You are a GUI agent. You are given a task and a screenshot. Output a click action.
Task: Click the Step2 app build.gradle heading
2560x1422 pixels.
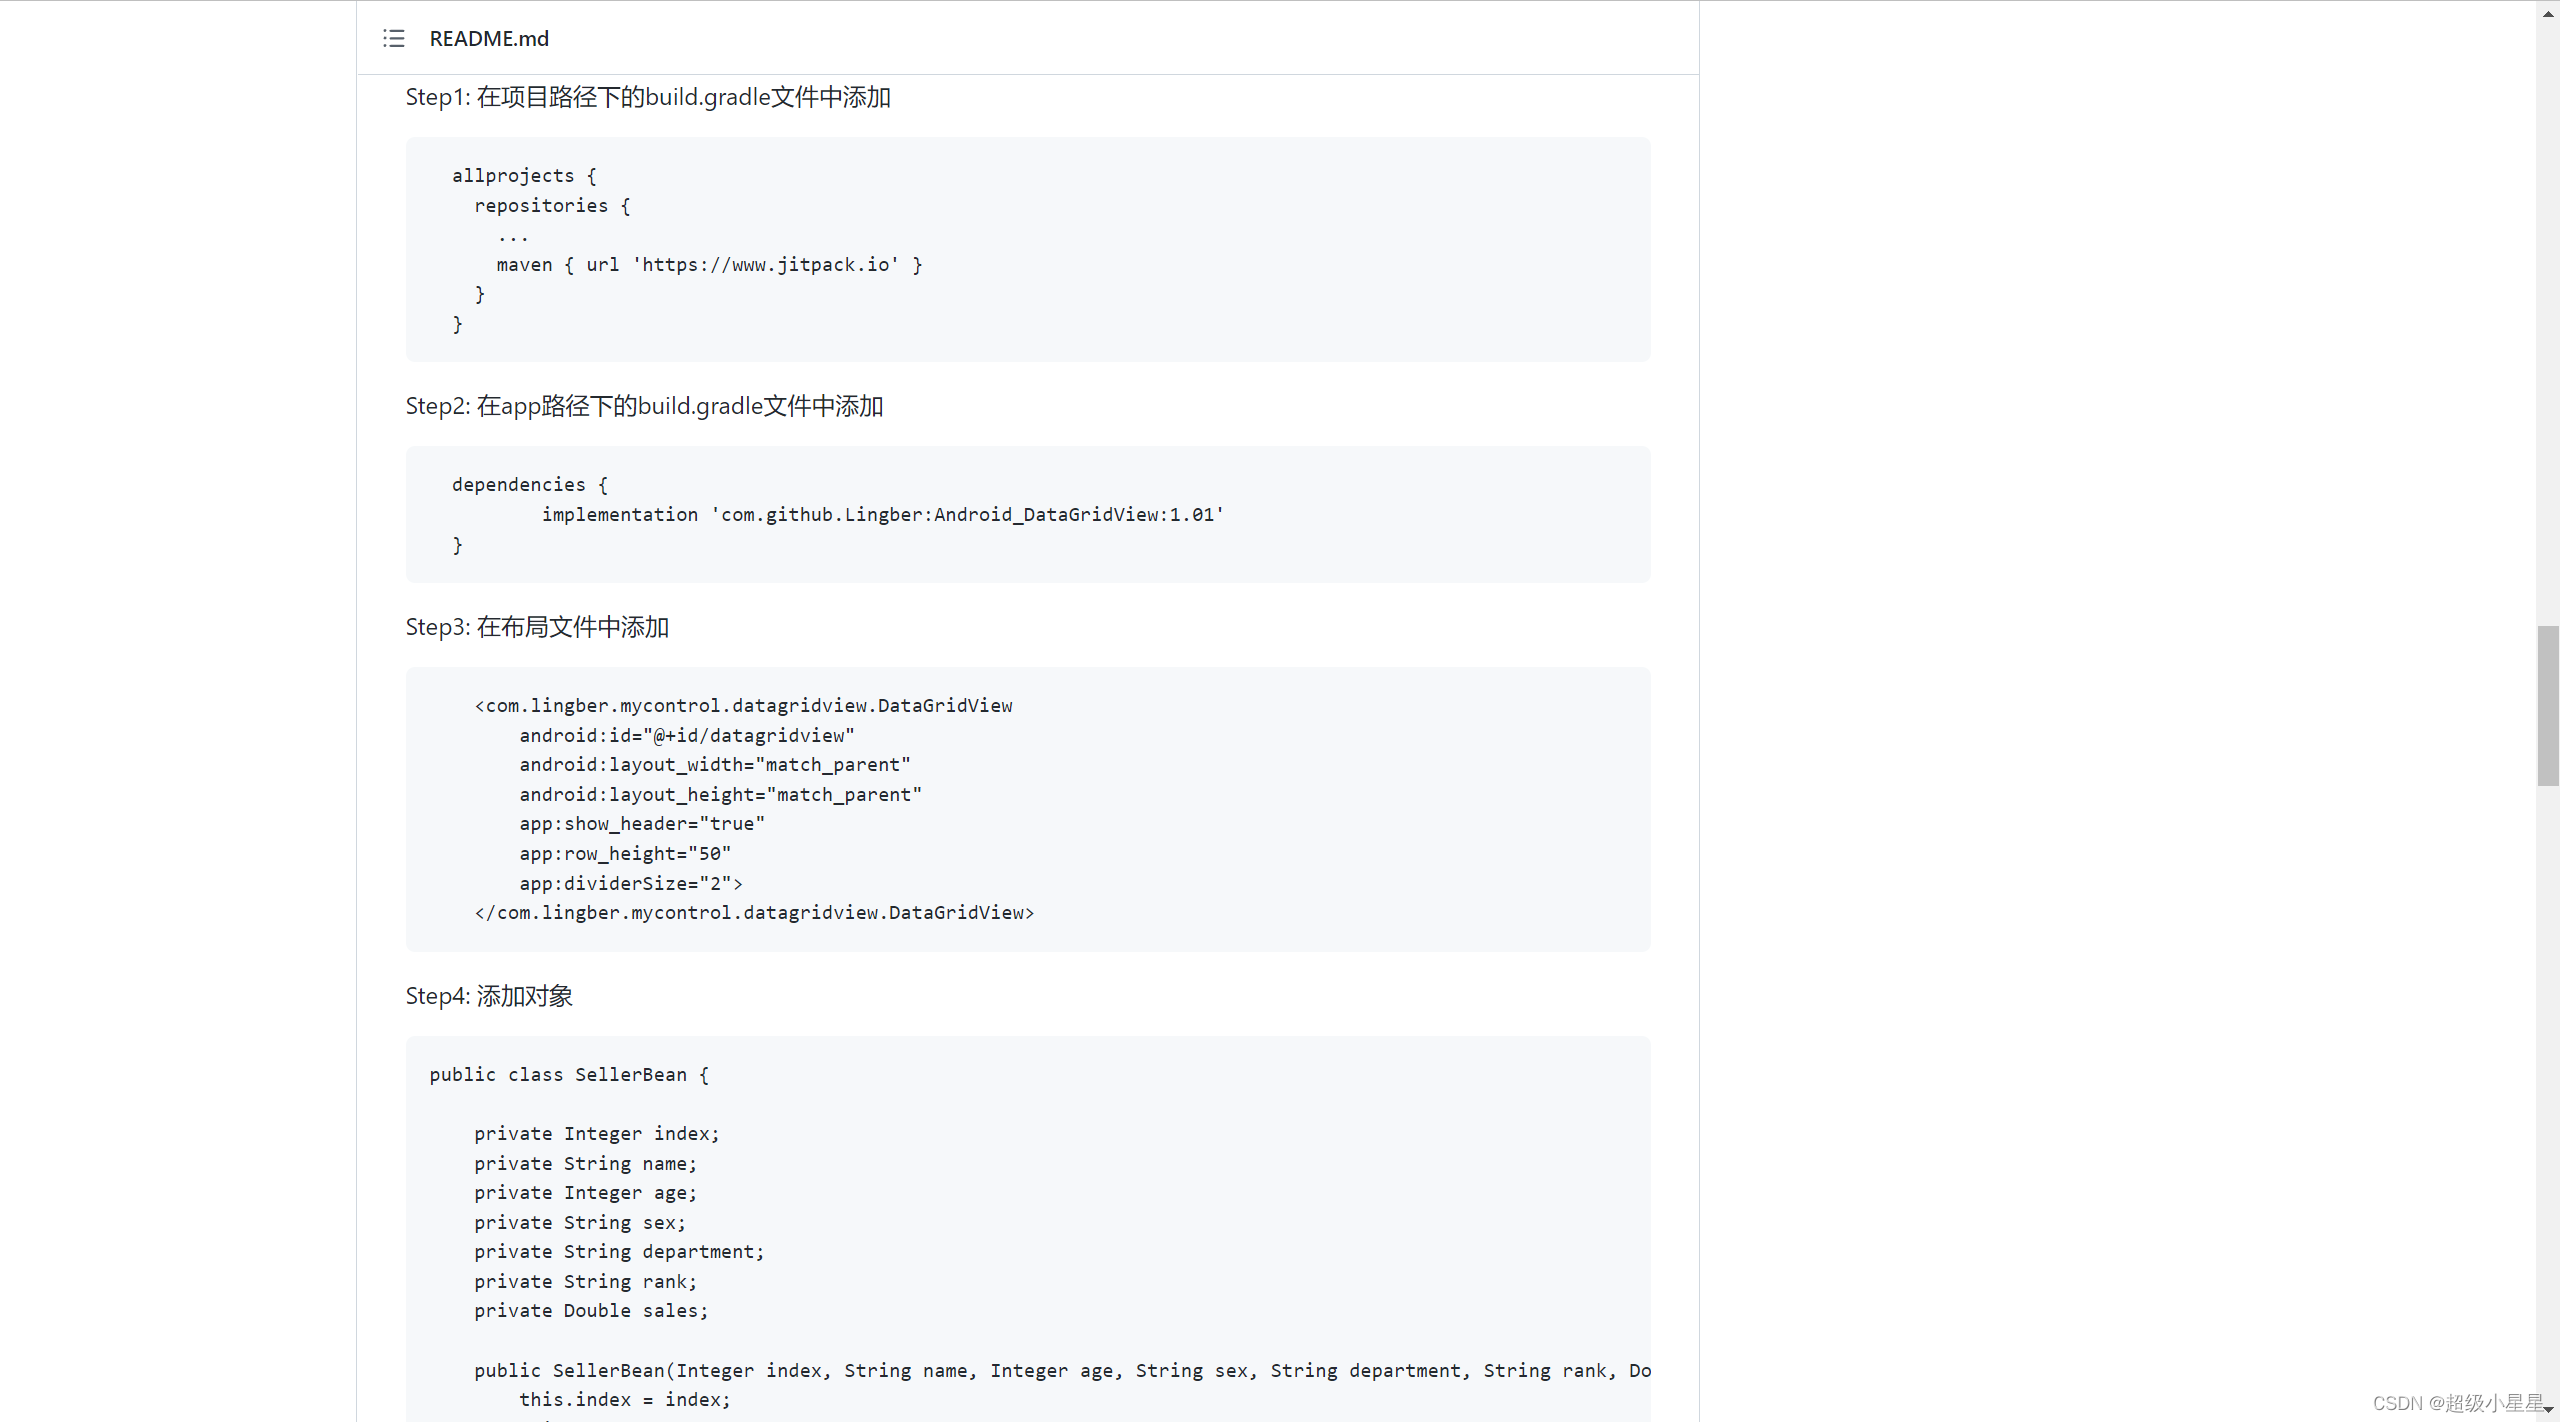pos(644,406)
